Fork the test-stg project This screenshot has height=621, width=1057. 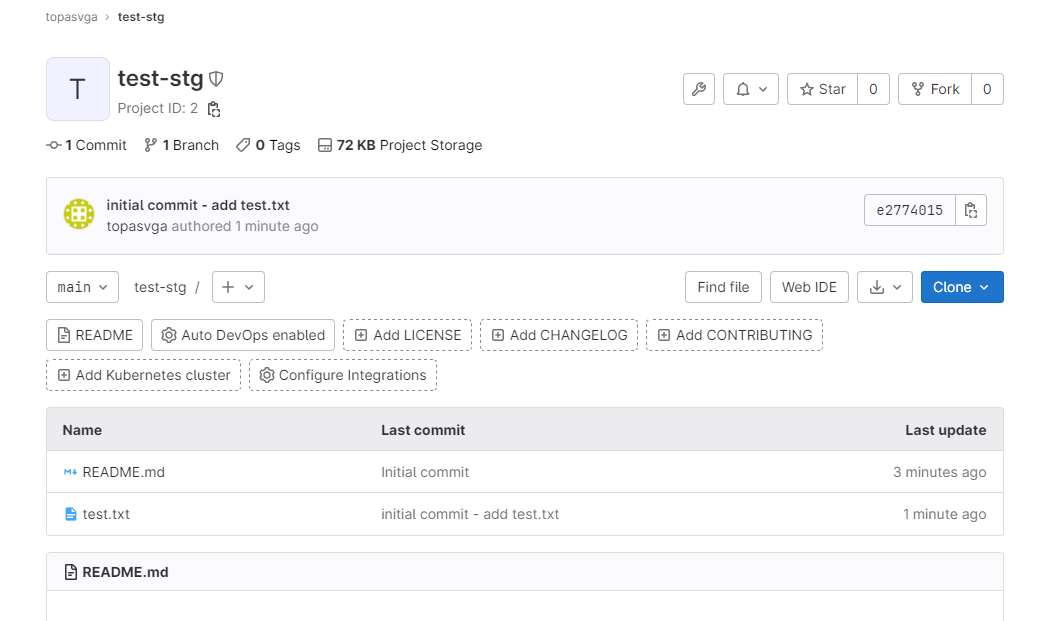tap(935, 89)
